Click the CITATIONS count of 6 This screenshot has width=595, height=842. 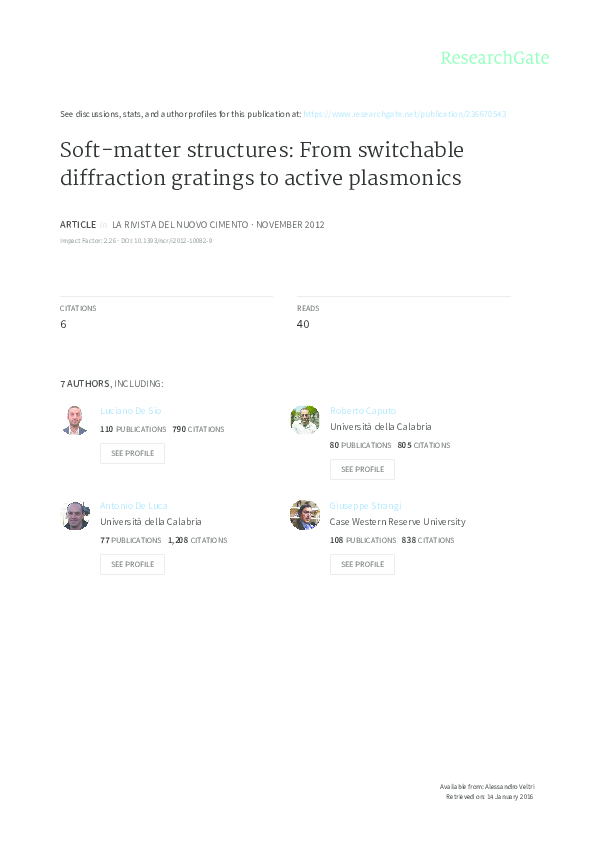coord(63,324)
